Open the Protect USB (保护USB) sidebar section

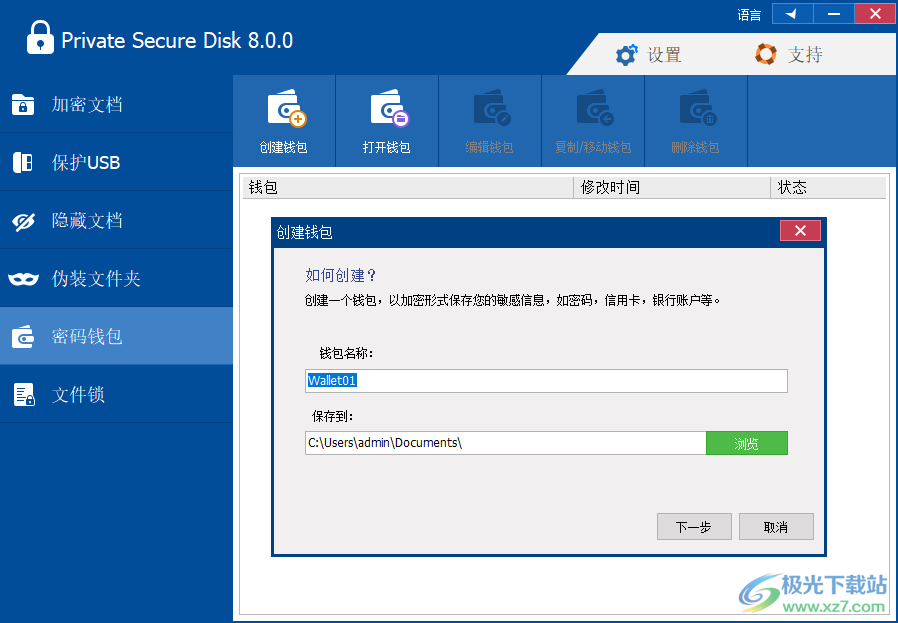click(116, 162)
